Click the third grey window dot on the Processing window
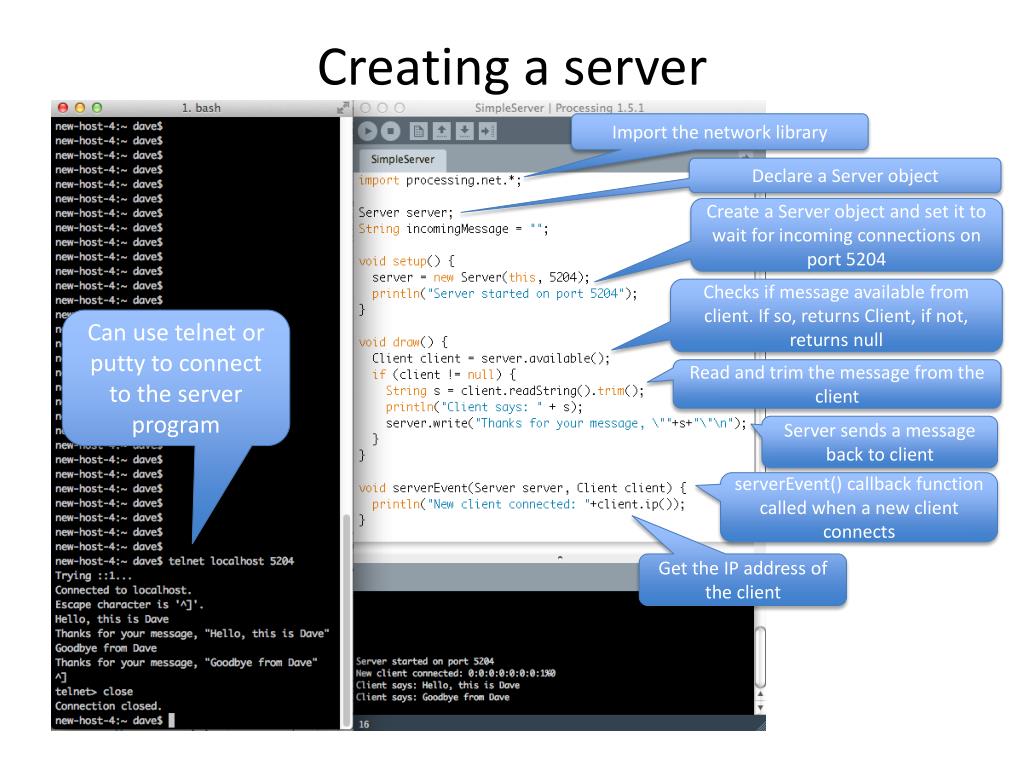1024x768 pixels. pyautogui.click(x=400, y=108)
